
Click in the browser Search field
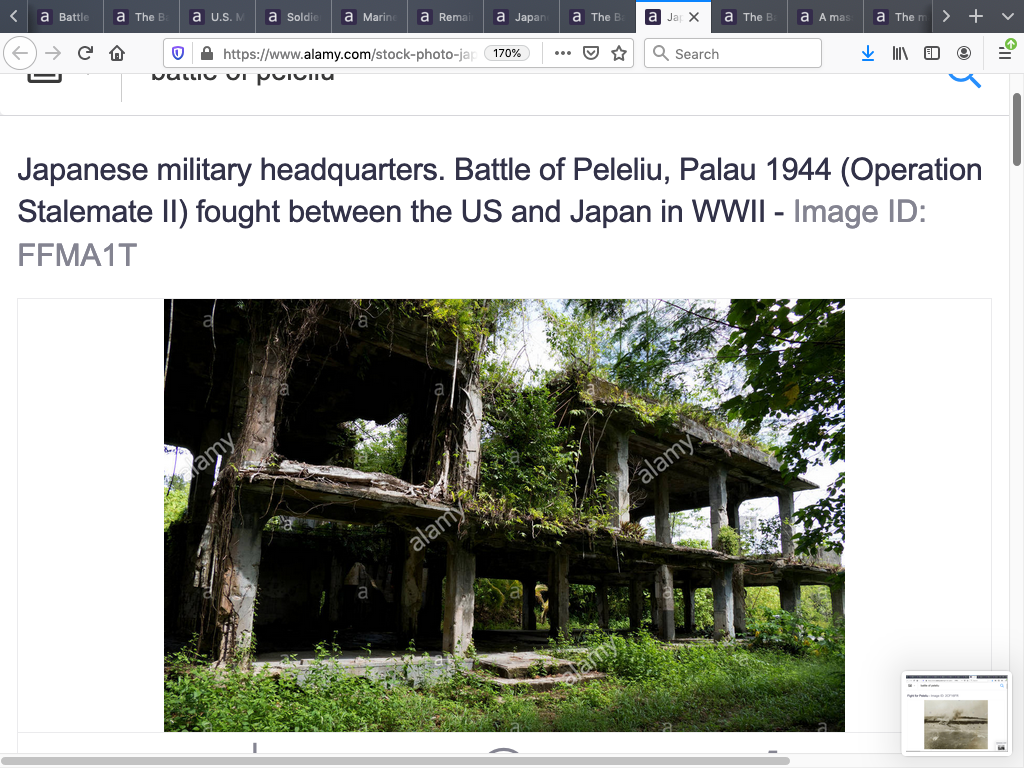click(x=740, y=54)
